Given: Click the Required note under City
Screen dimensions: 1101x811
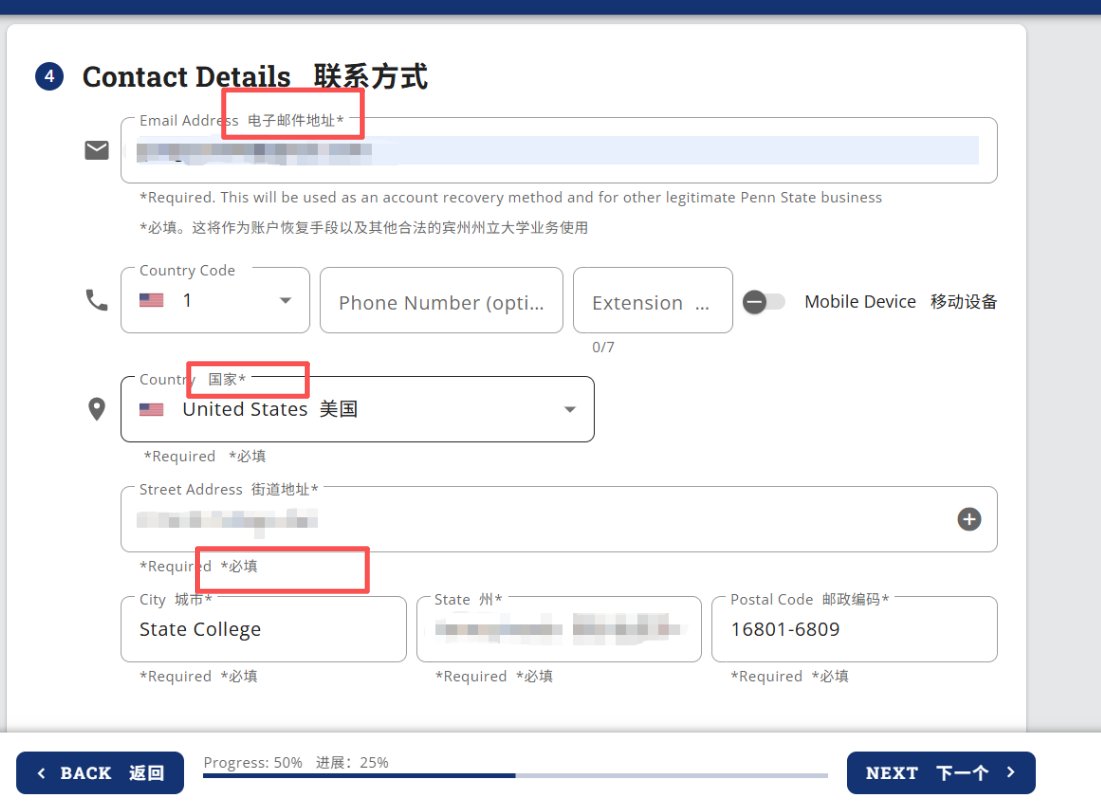Looking at the screenshot, I should coord(198,676).
